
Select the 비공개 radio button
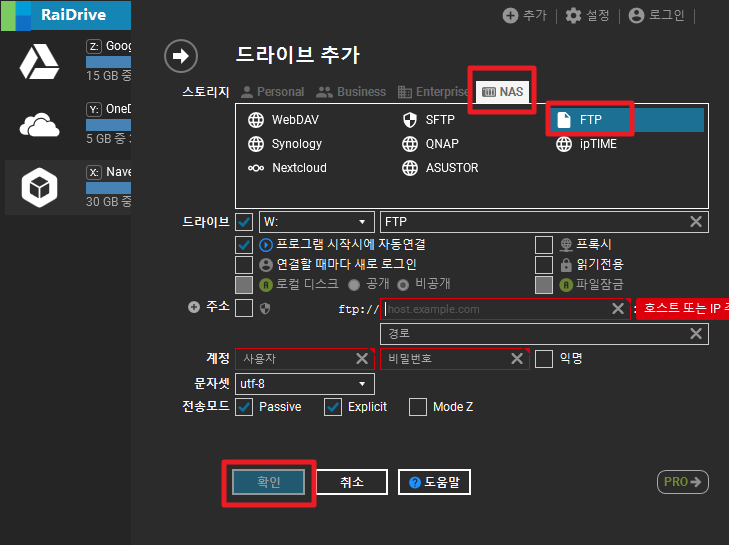[403, 285]
